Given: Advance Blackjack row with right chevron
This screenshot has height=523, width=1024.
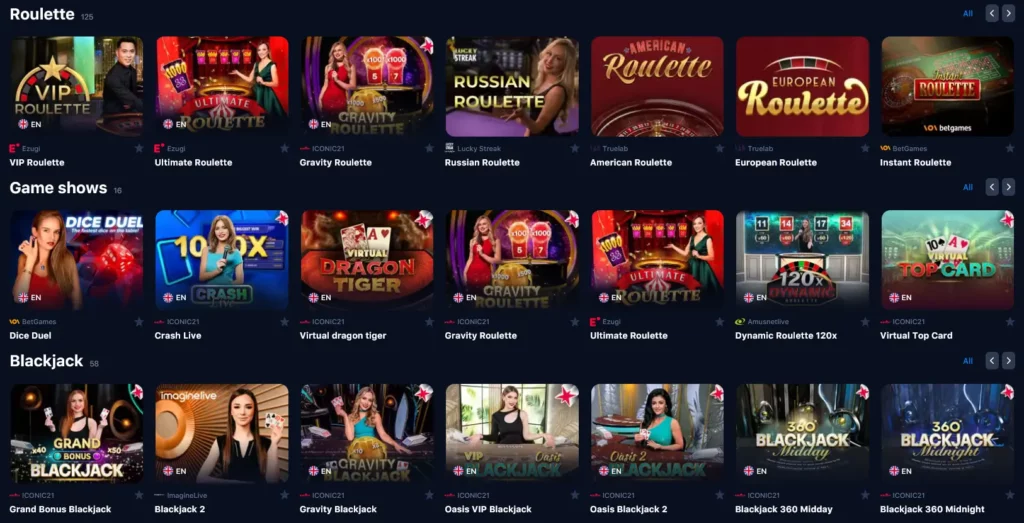Looking at the screenshot, I should 1008,360.
